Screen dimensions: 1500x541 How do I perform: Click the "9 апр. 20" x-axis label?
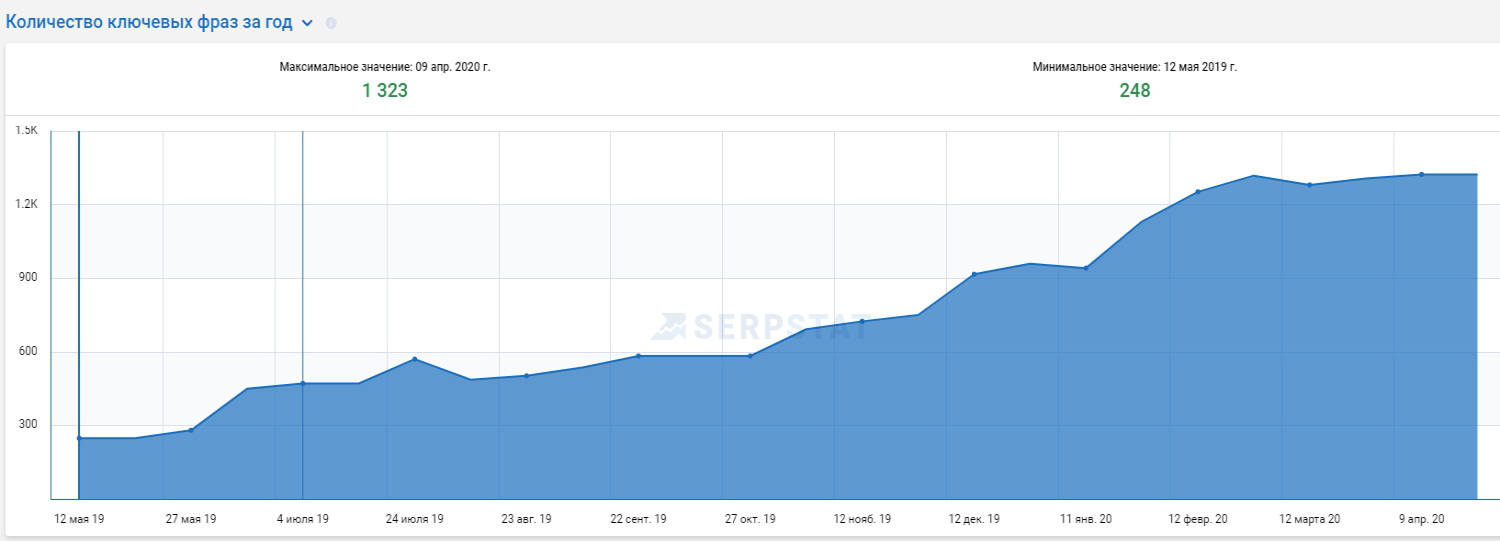click(x=1421, y=519)
